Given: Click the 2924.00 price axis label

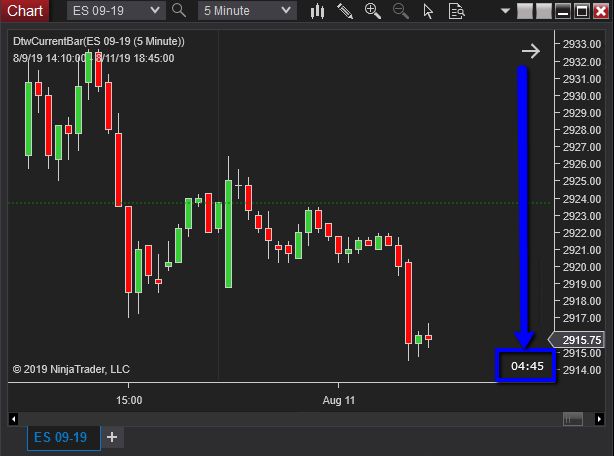Looking at the screenshot, I should click(x=582, y=199).
